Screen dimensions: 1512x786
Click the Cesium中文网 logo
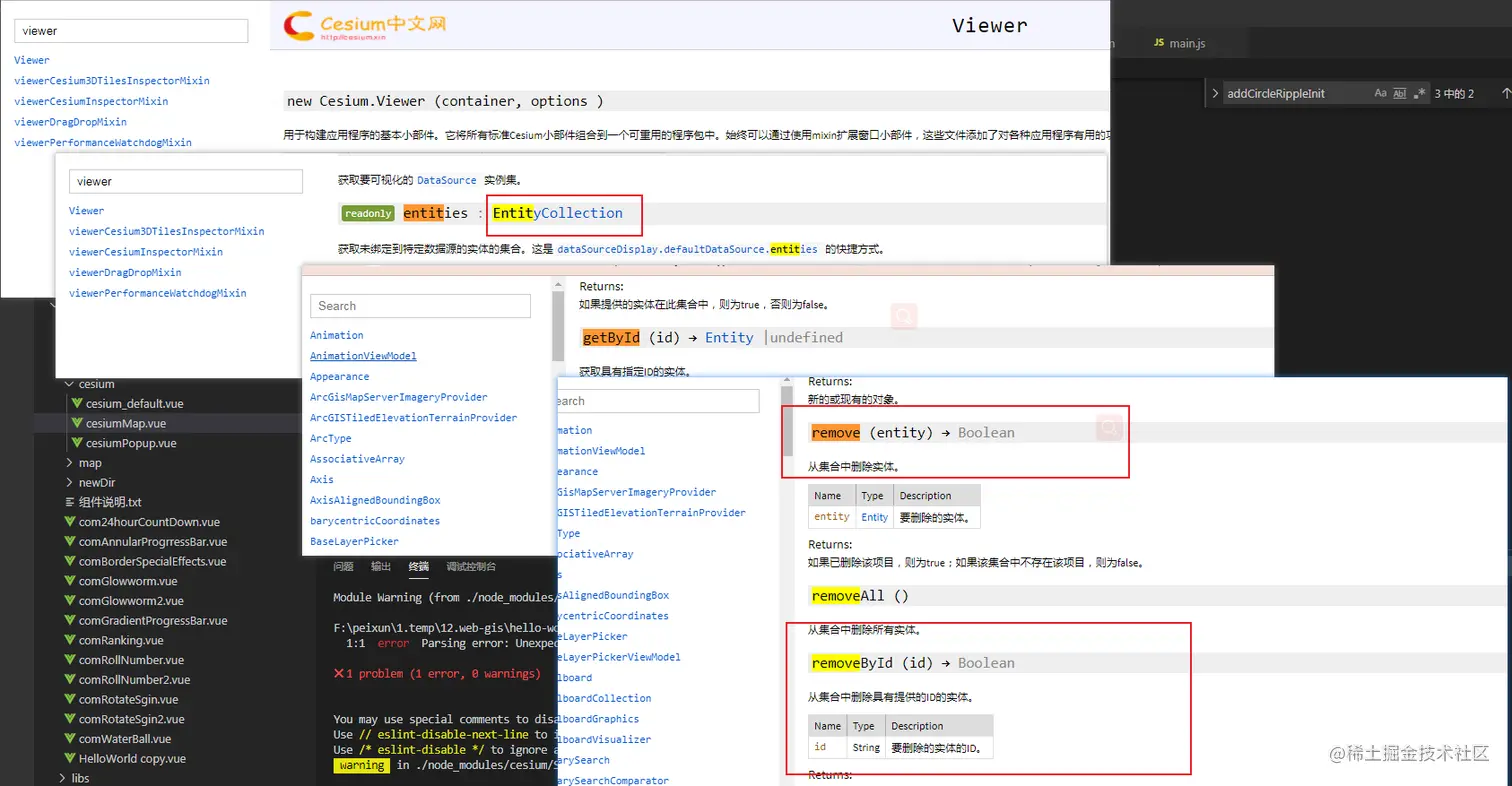click(x=364, y=24)
